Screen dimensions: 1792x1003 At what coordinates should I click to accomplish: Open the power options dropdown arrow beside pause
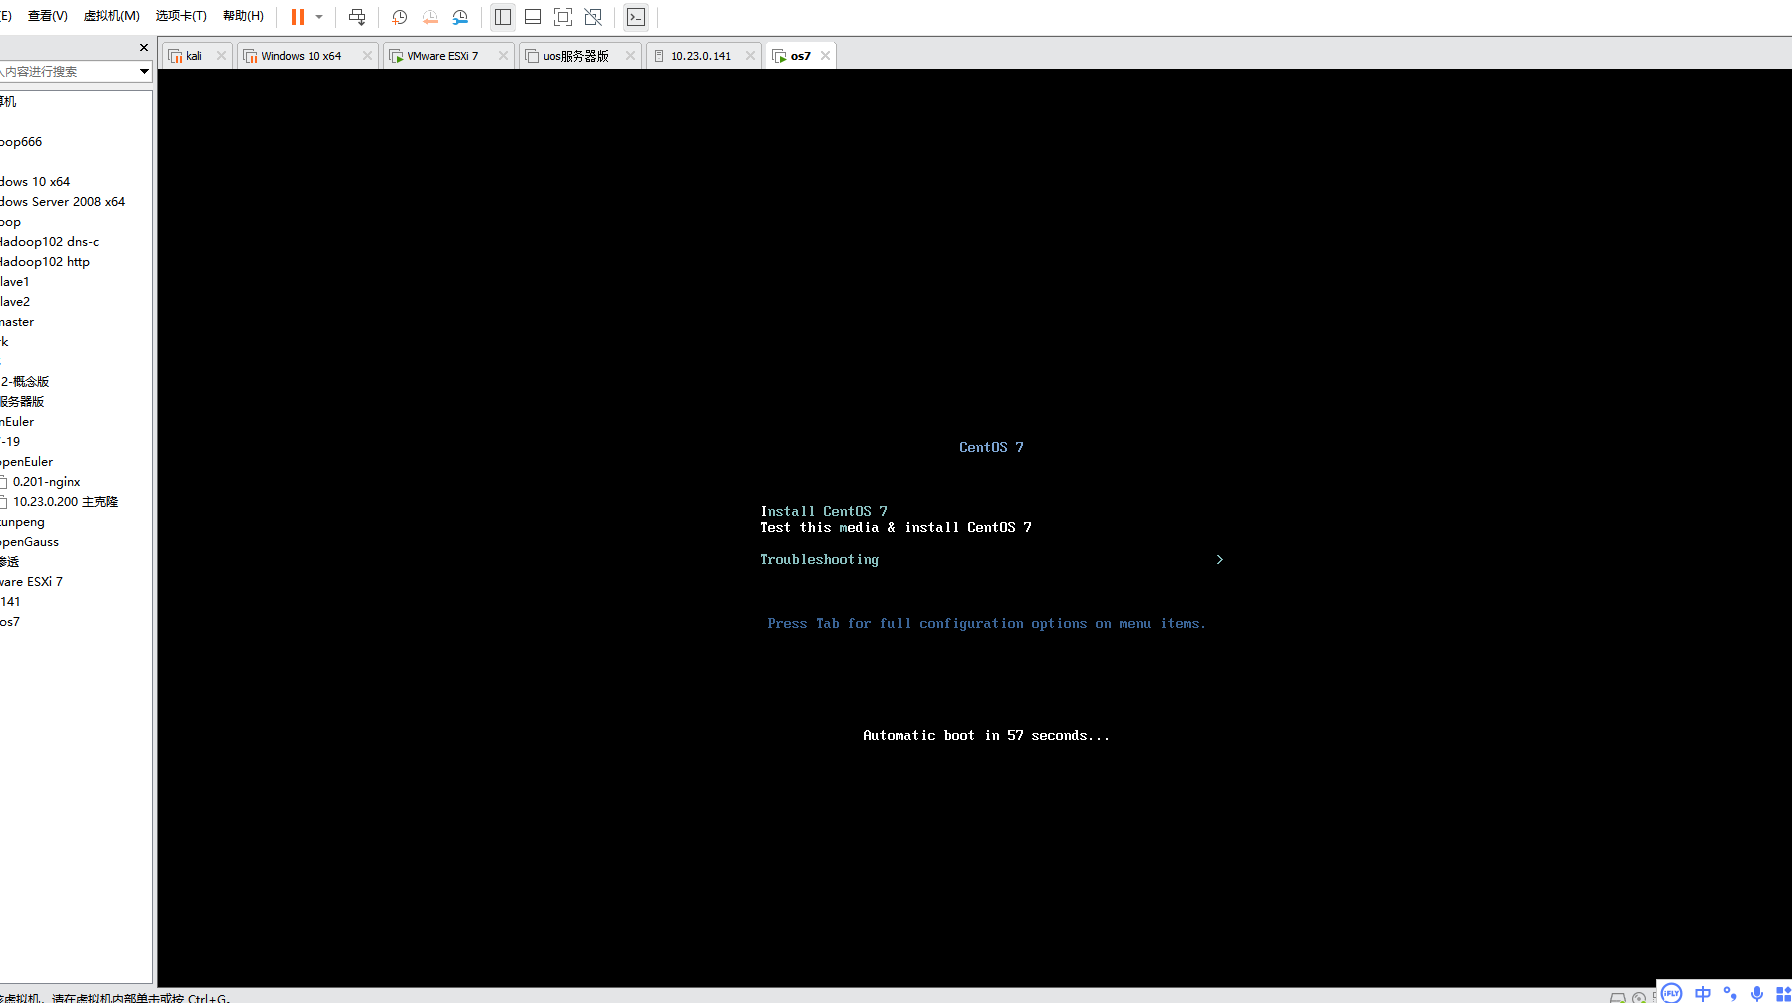pyautogui.click(x=319, y=17)
